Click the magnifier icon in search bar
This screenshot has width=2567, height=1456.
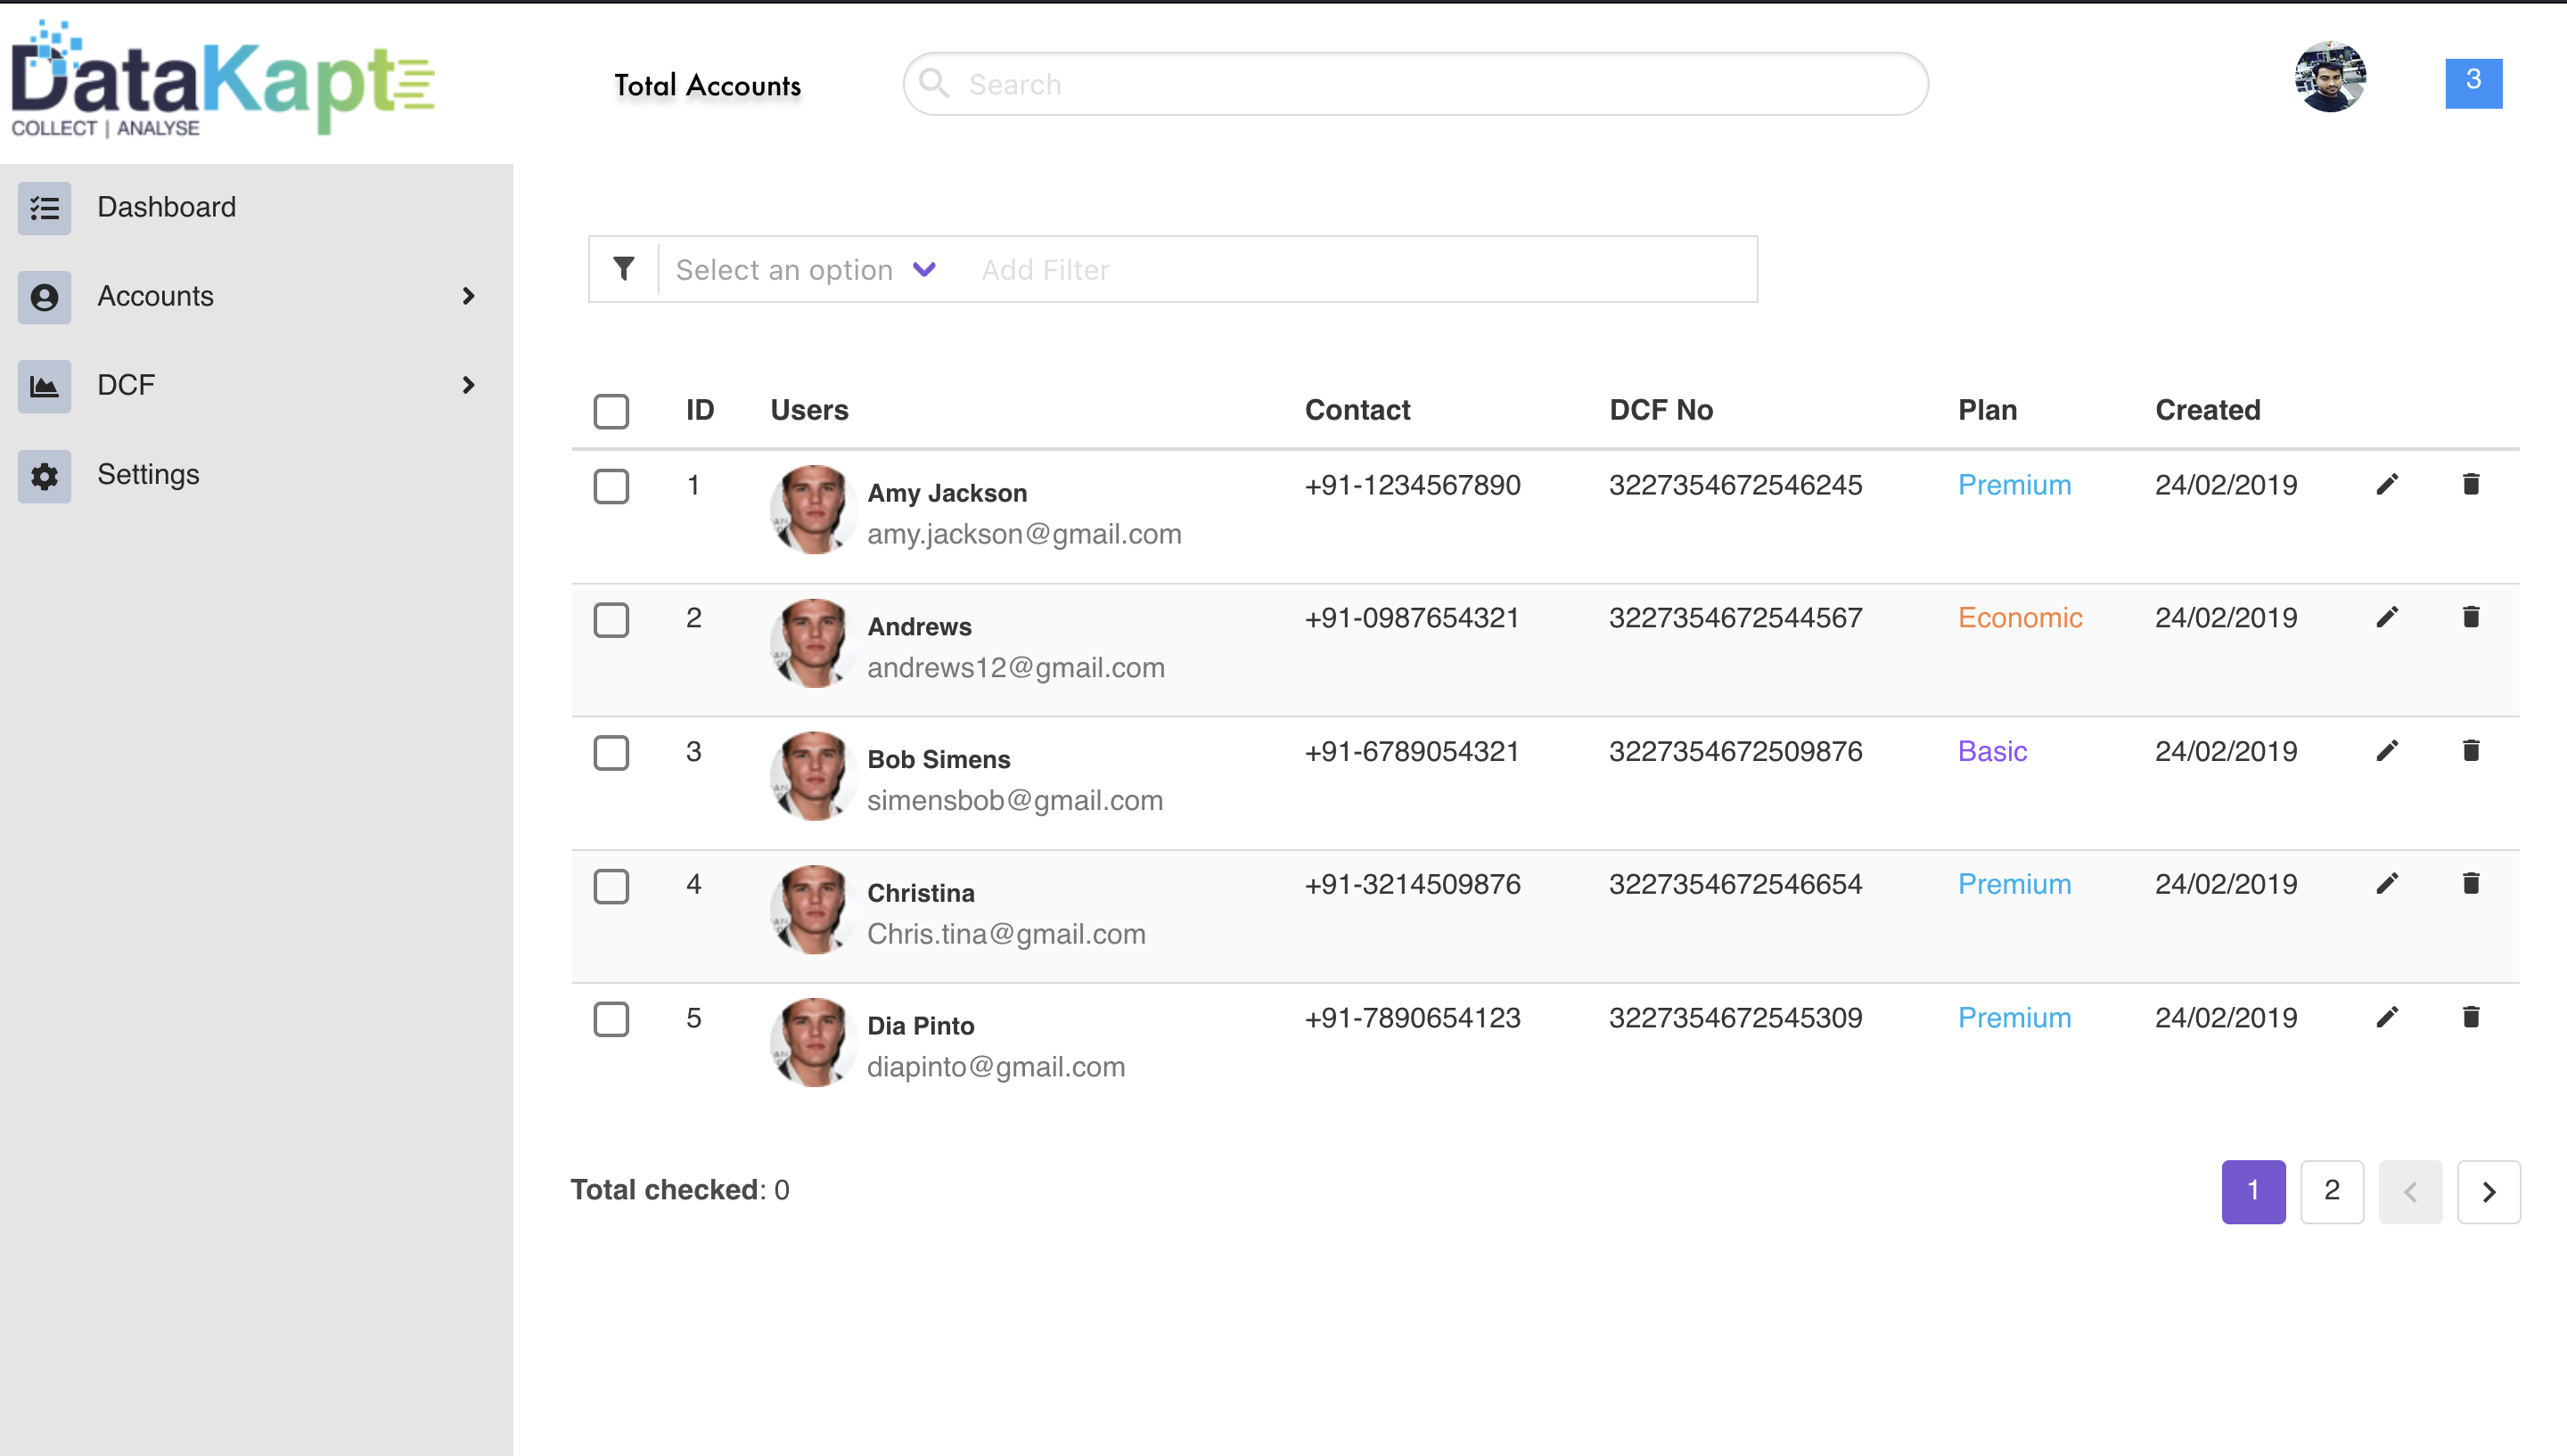click(x=934, y=84)
